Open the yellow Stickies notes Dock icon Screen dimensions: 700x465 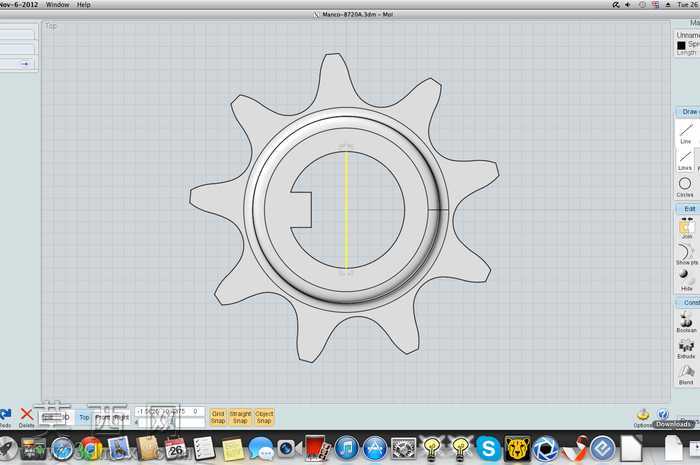pos(233,449)
